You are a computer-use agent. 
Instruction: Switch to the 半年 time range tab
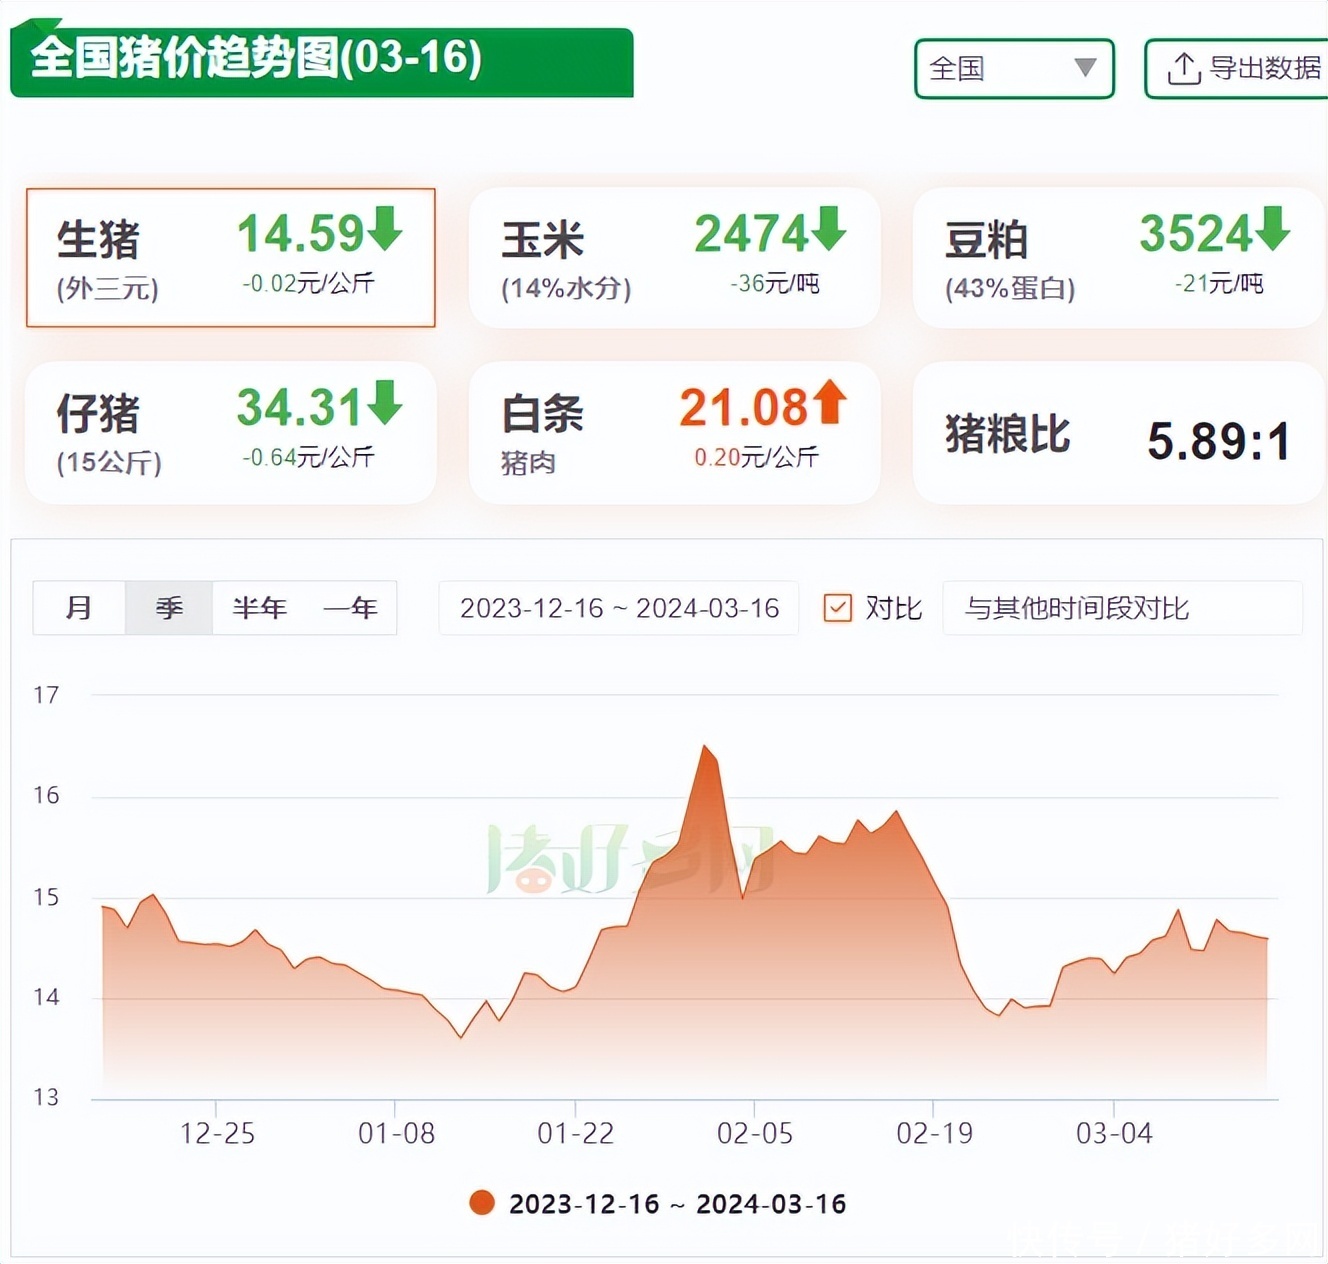(x=259, y=608)
